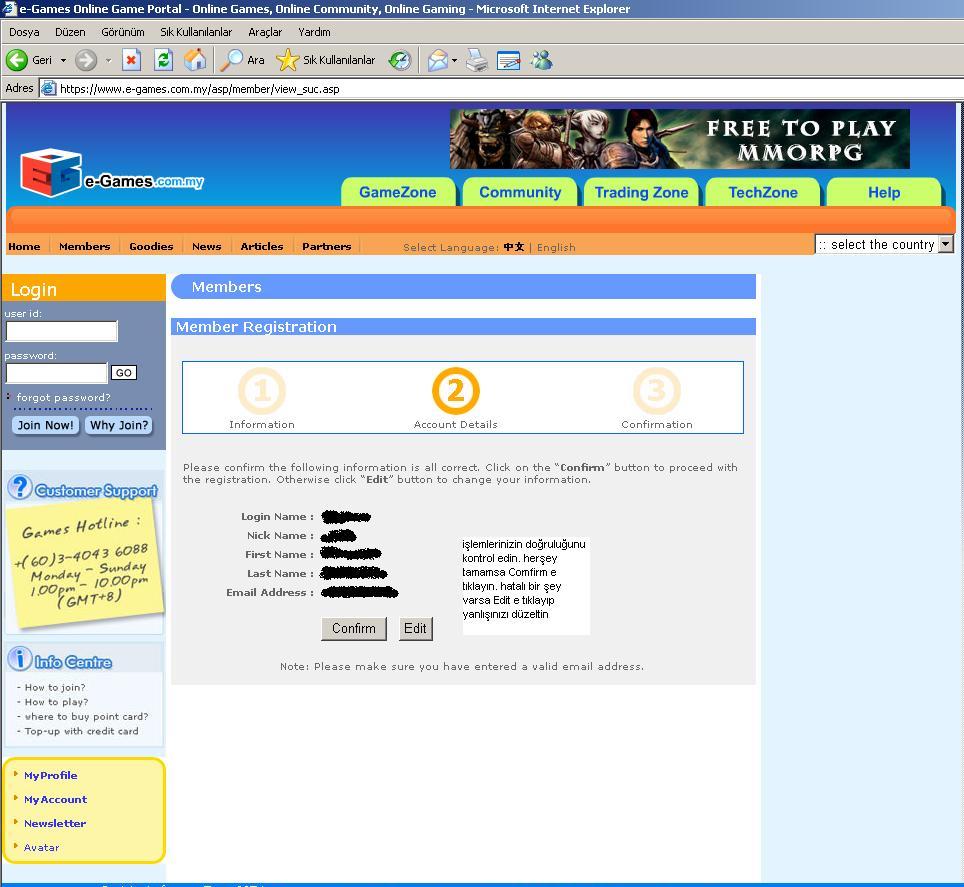
Task: Click the Confirm button
Action: [x=354, y=628]
